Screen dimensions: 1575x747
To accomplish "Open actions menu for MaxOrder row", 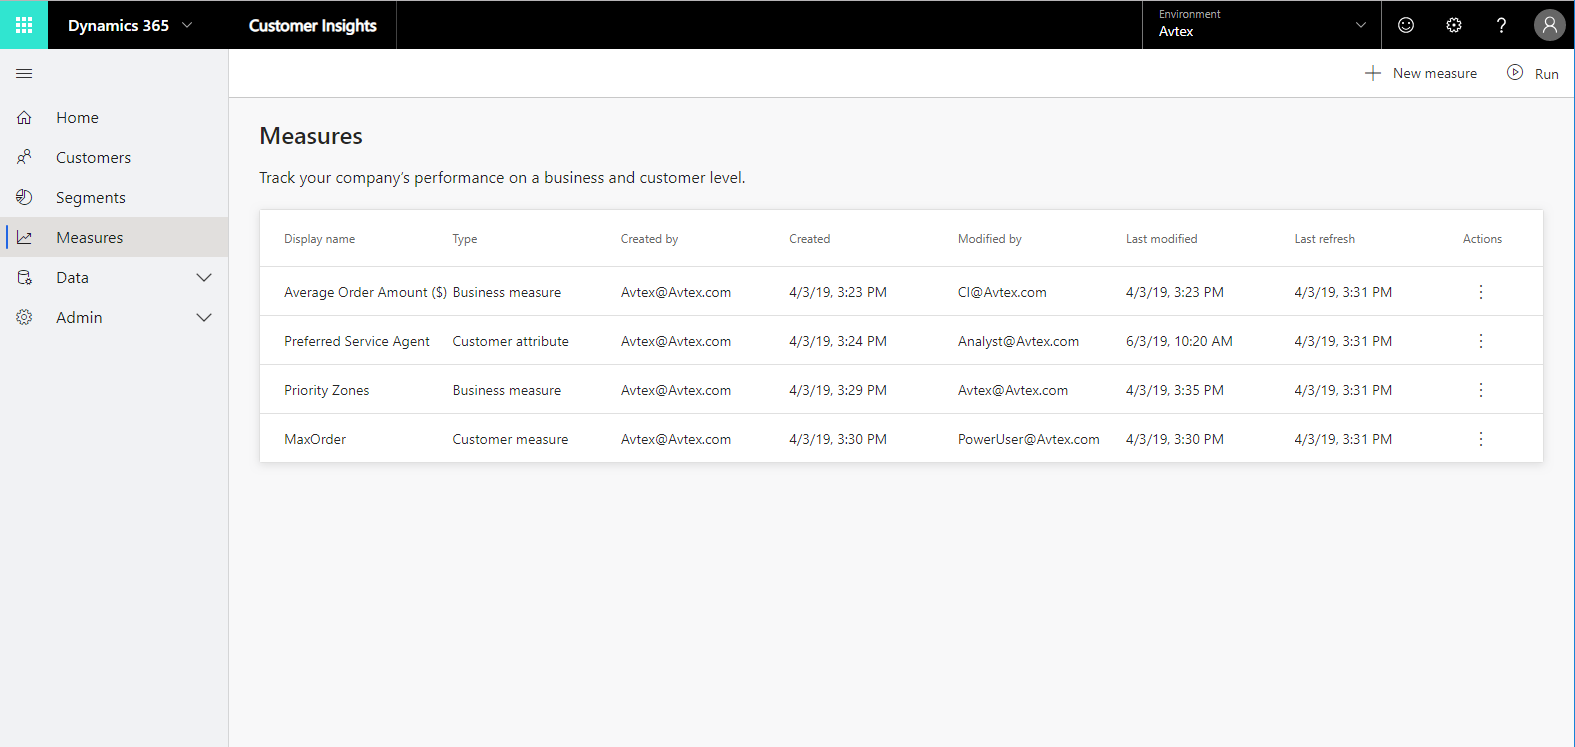I will 1481,439.
